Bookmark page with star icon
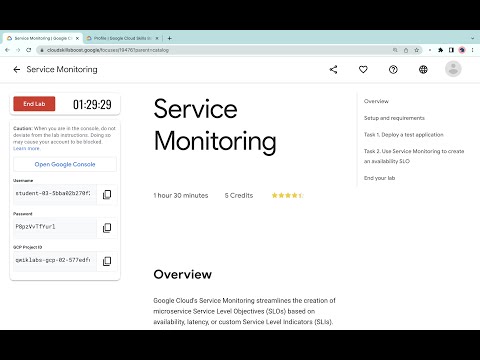The height and width of the screenshot is (360, 480). pos(416,50)
